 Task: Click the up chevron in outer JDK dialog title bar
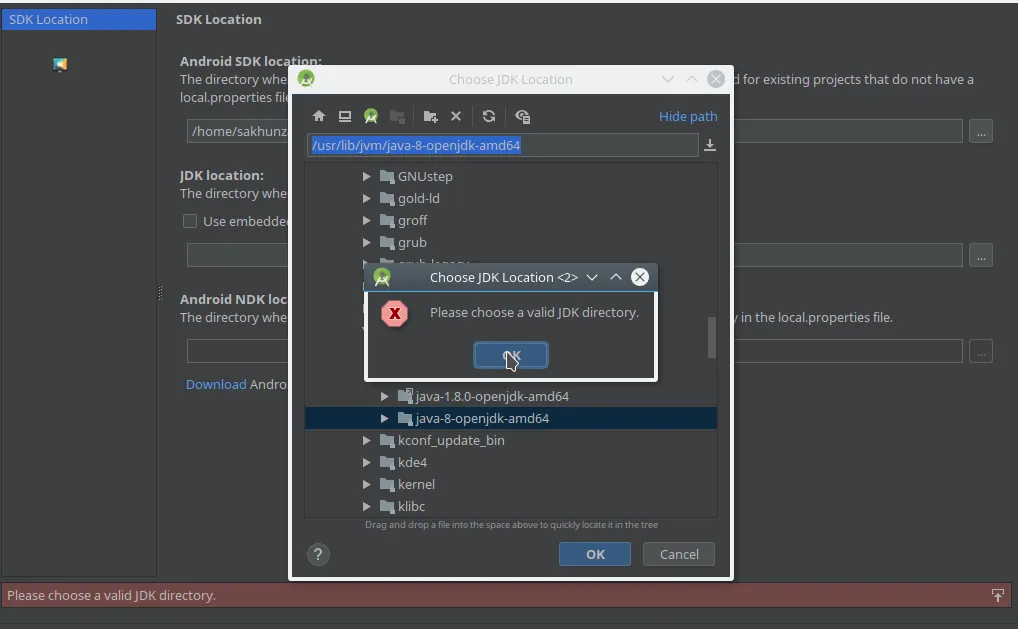tap(691, 79)
